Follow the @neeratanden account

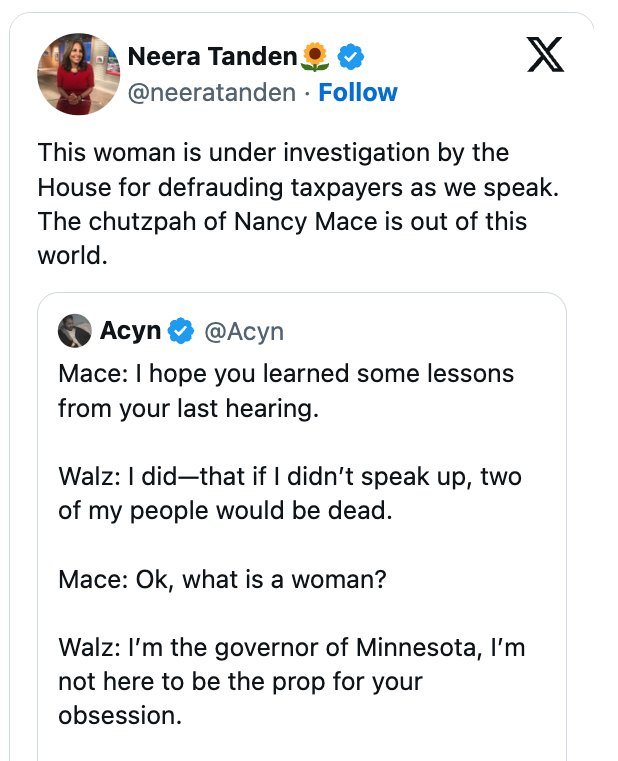[358, 93]
